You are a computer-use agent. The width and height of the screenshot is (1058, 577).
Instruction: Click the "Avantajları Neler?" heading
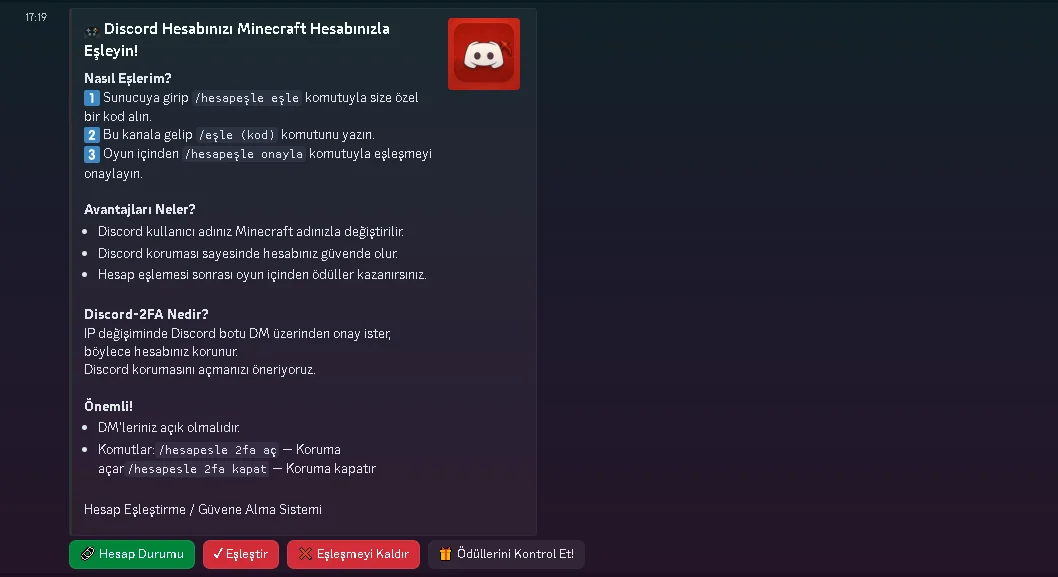[x=140, y=209]
